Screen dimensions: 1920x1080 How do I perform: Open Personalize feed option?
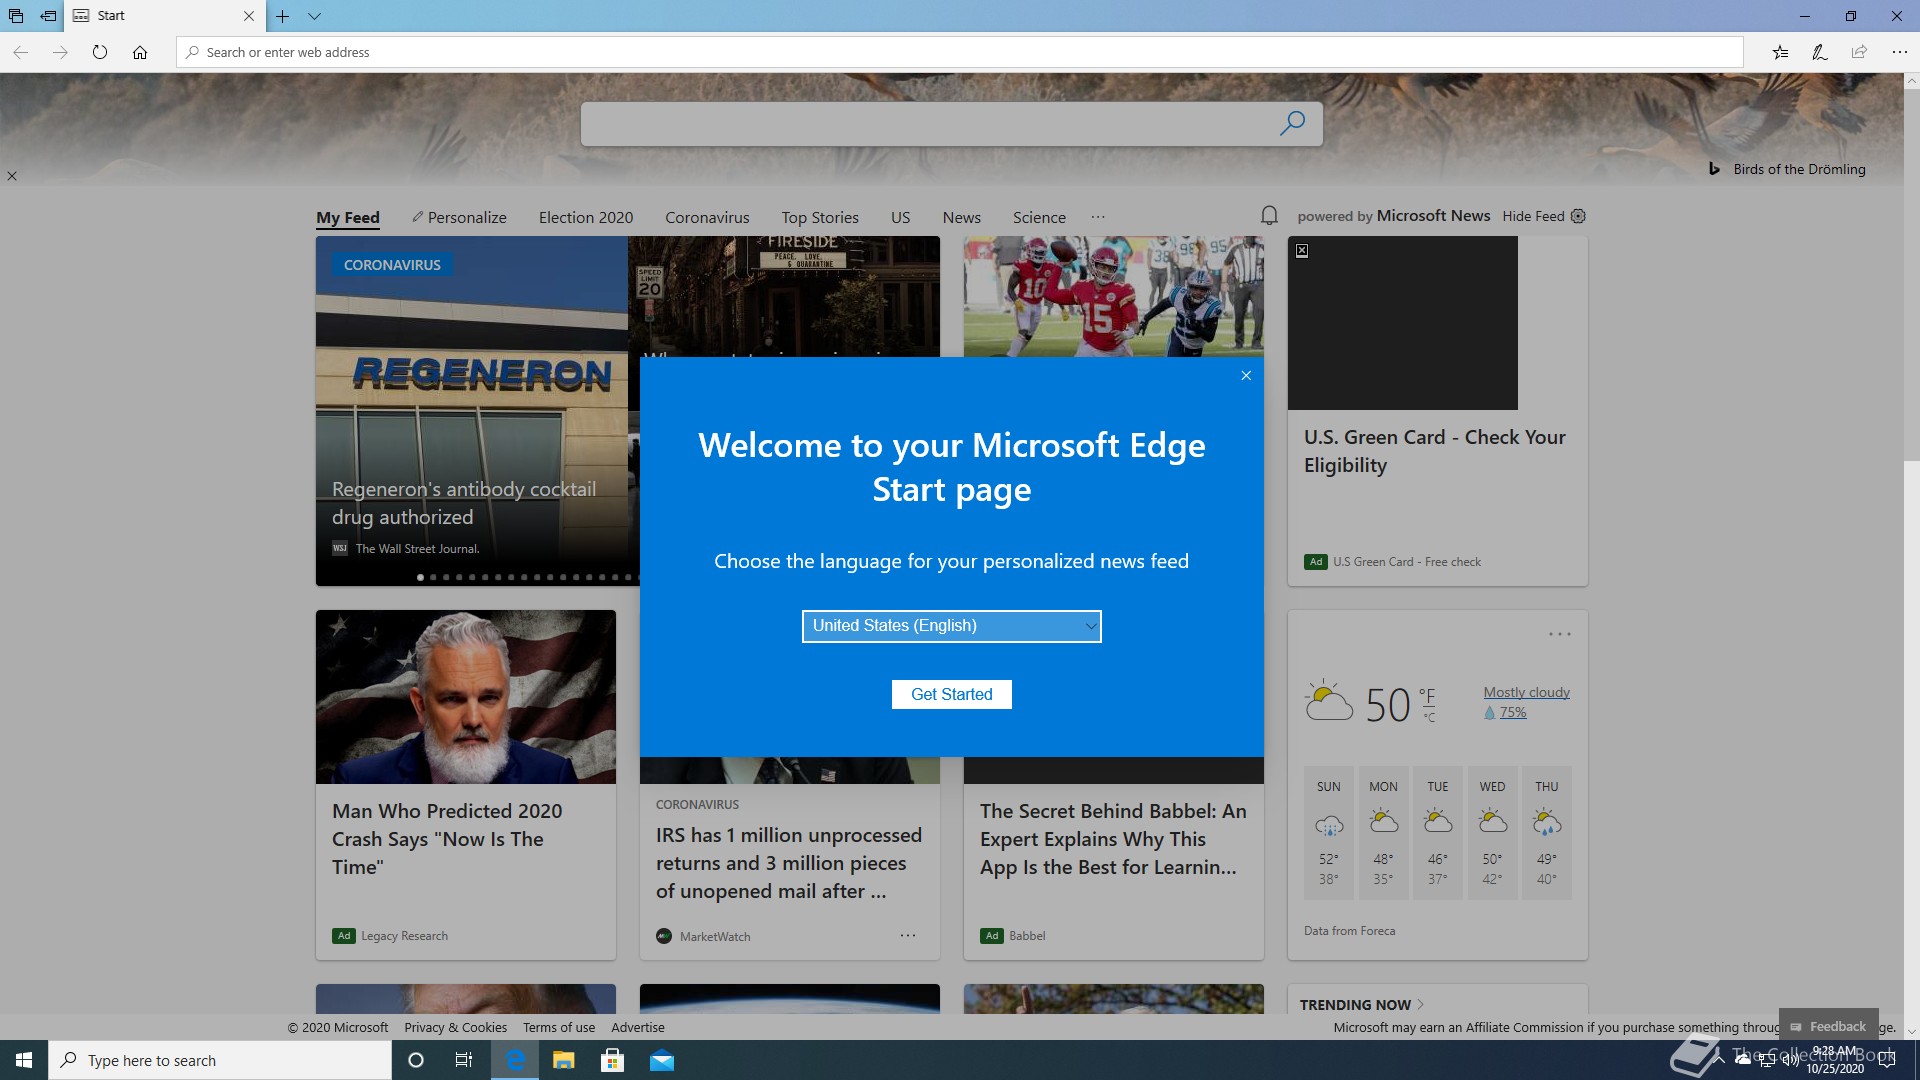click(459, 217)
